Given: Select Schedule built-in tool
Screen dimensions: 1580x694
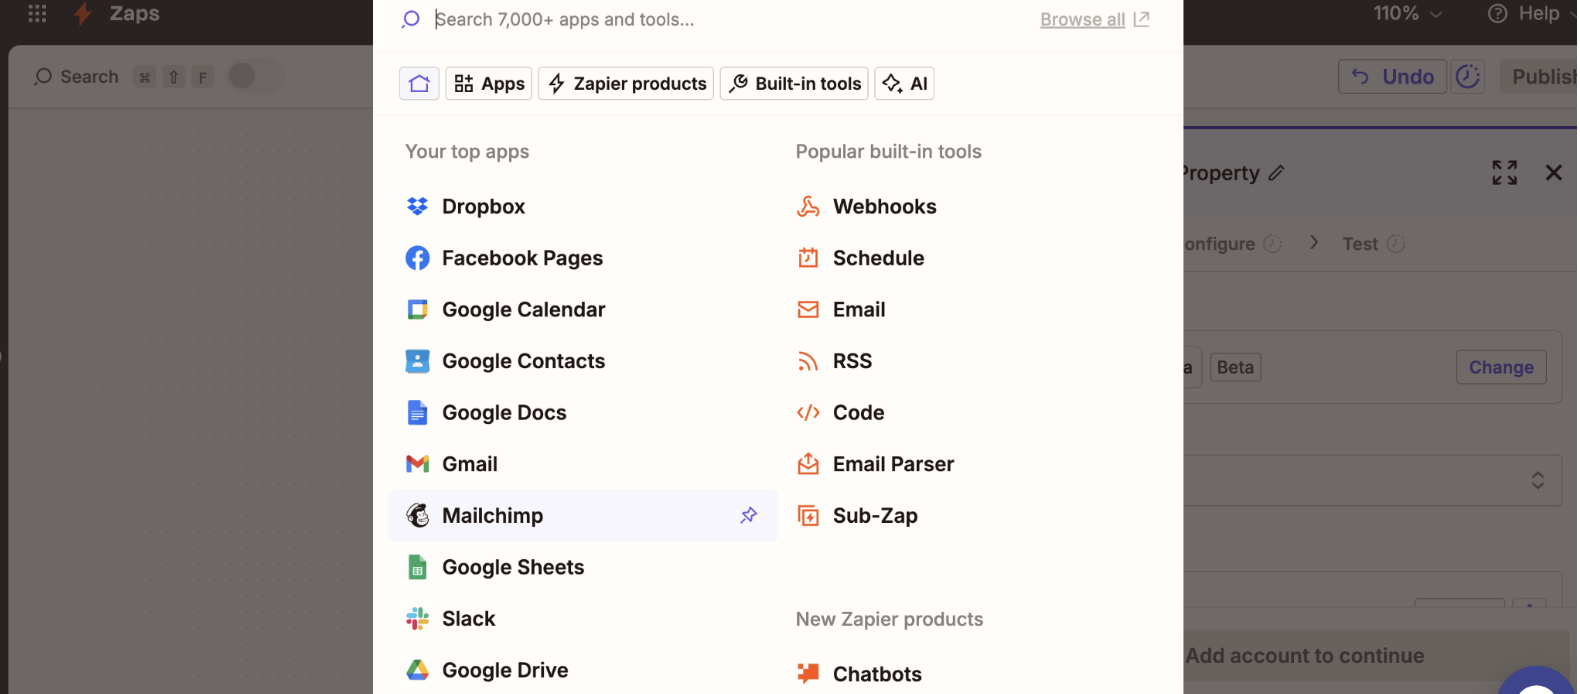Looking at the screenshot, I should [973, 258].
